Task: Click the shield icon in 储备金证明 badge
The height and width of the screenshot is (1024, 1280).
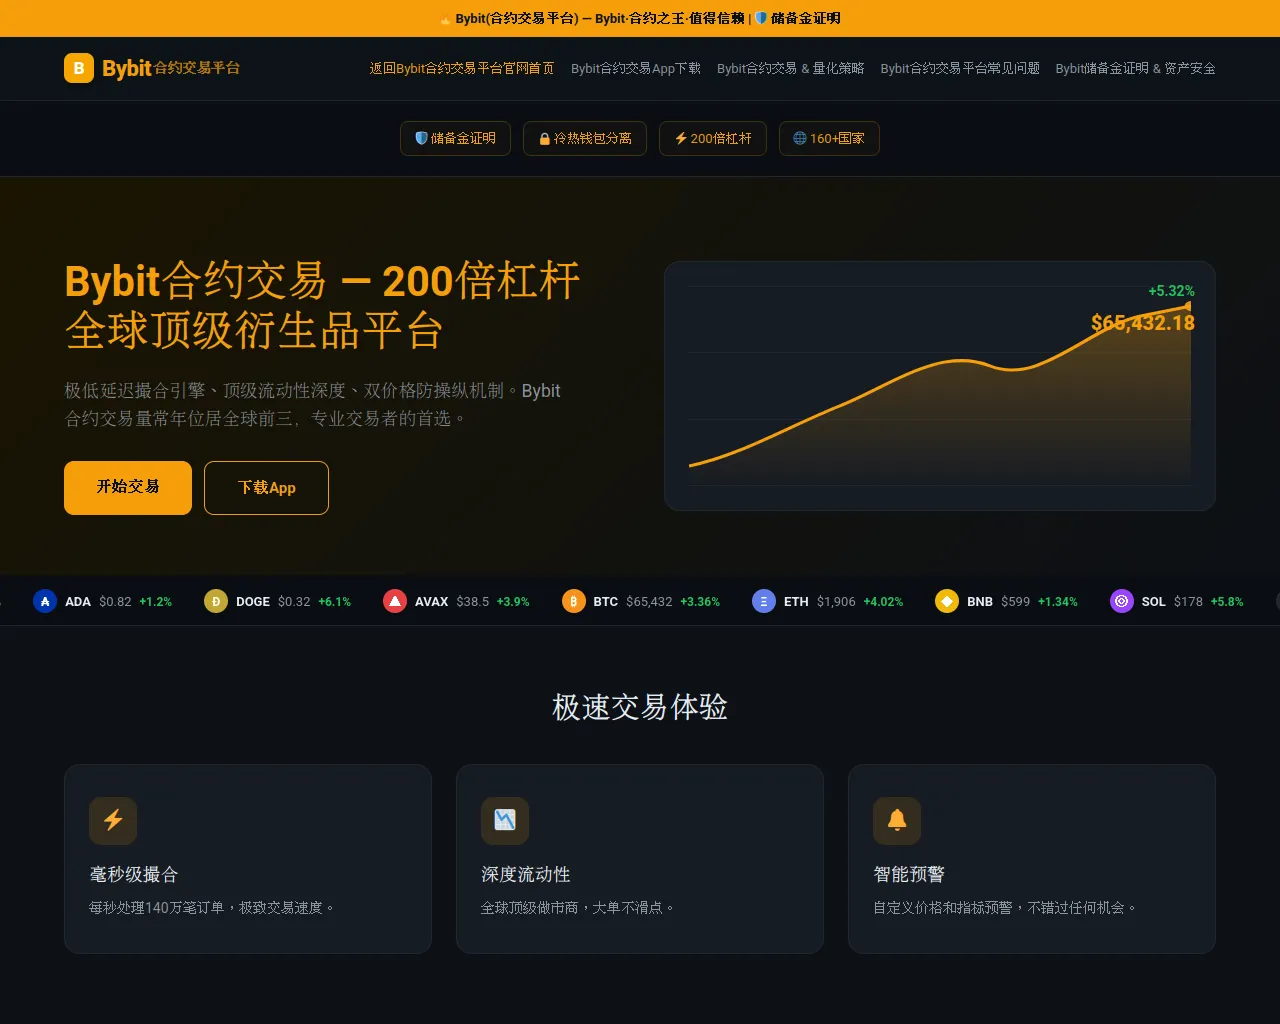Action: click(x=421, y=138)
